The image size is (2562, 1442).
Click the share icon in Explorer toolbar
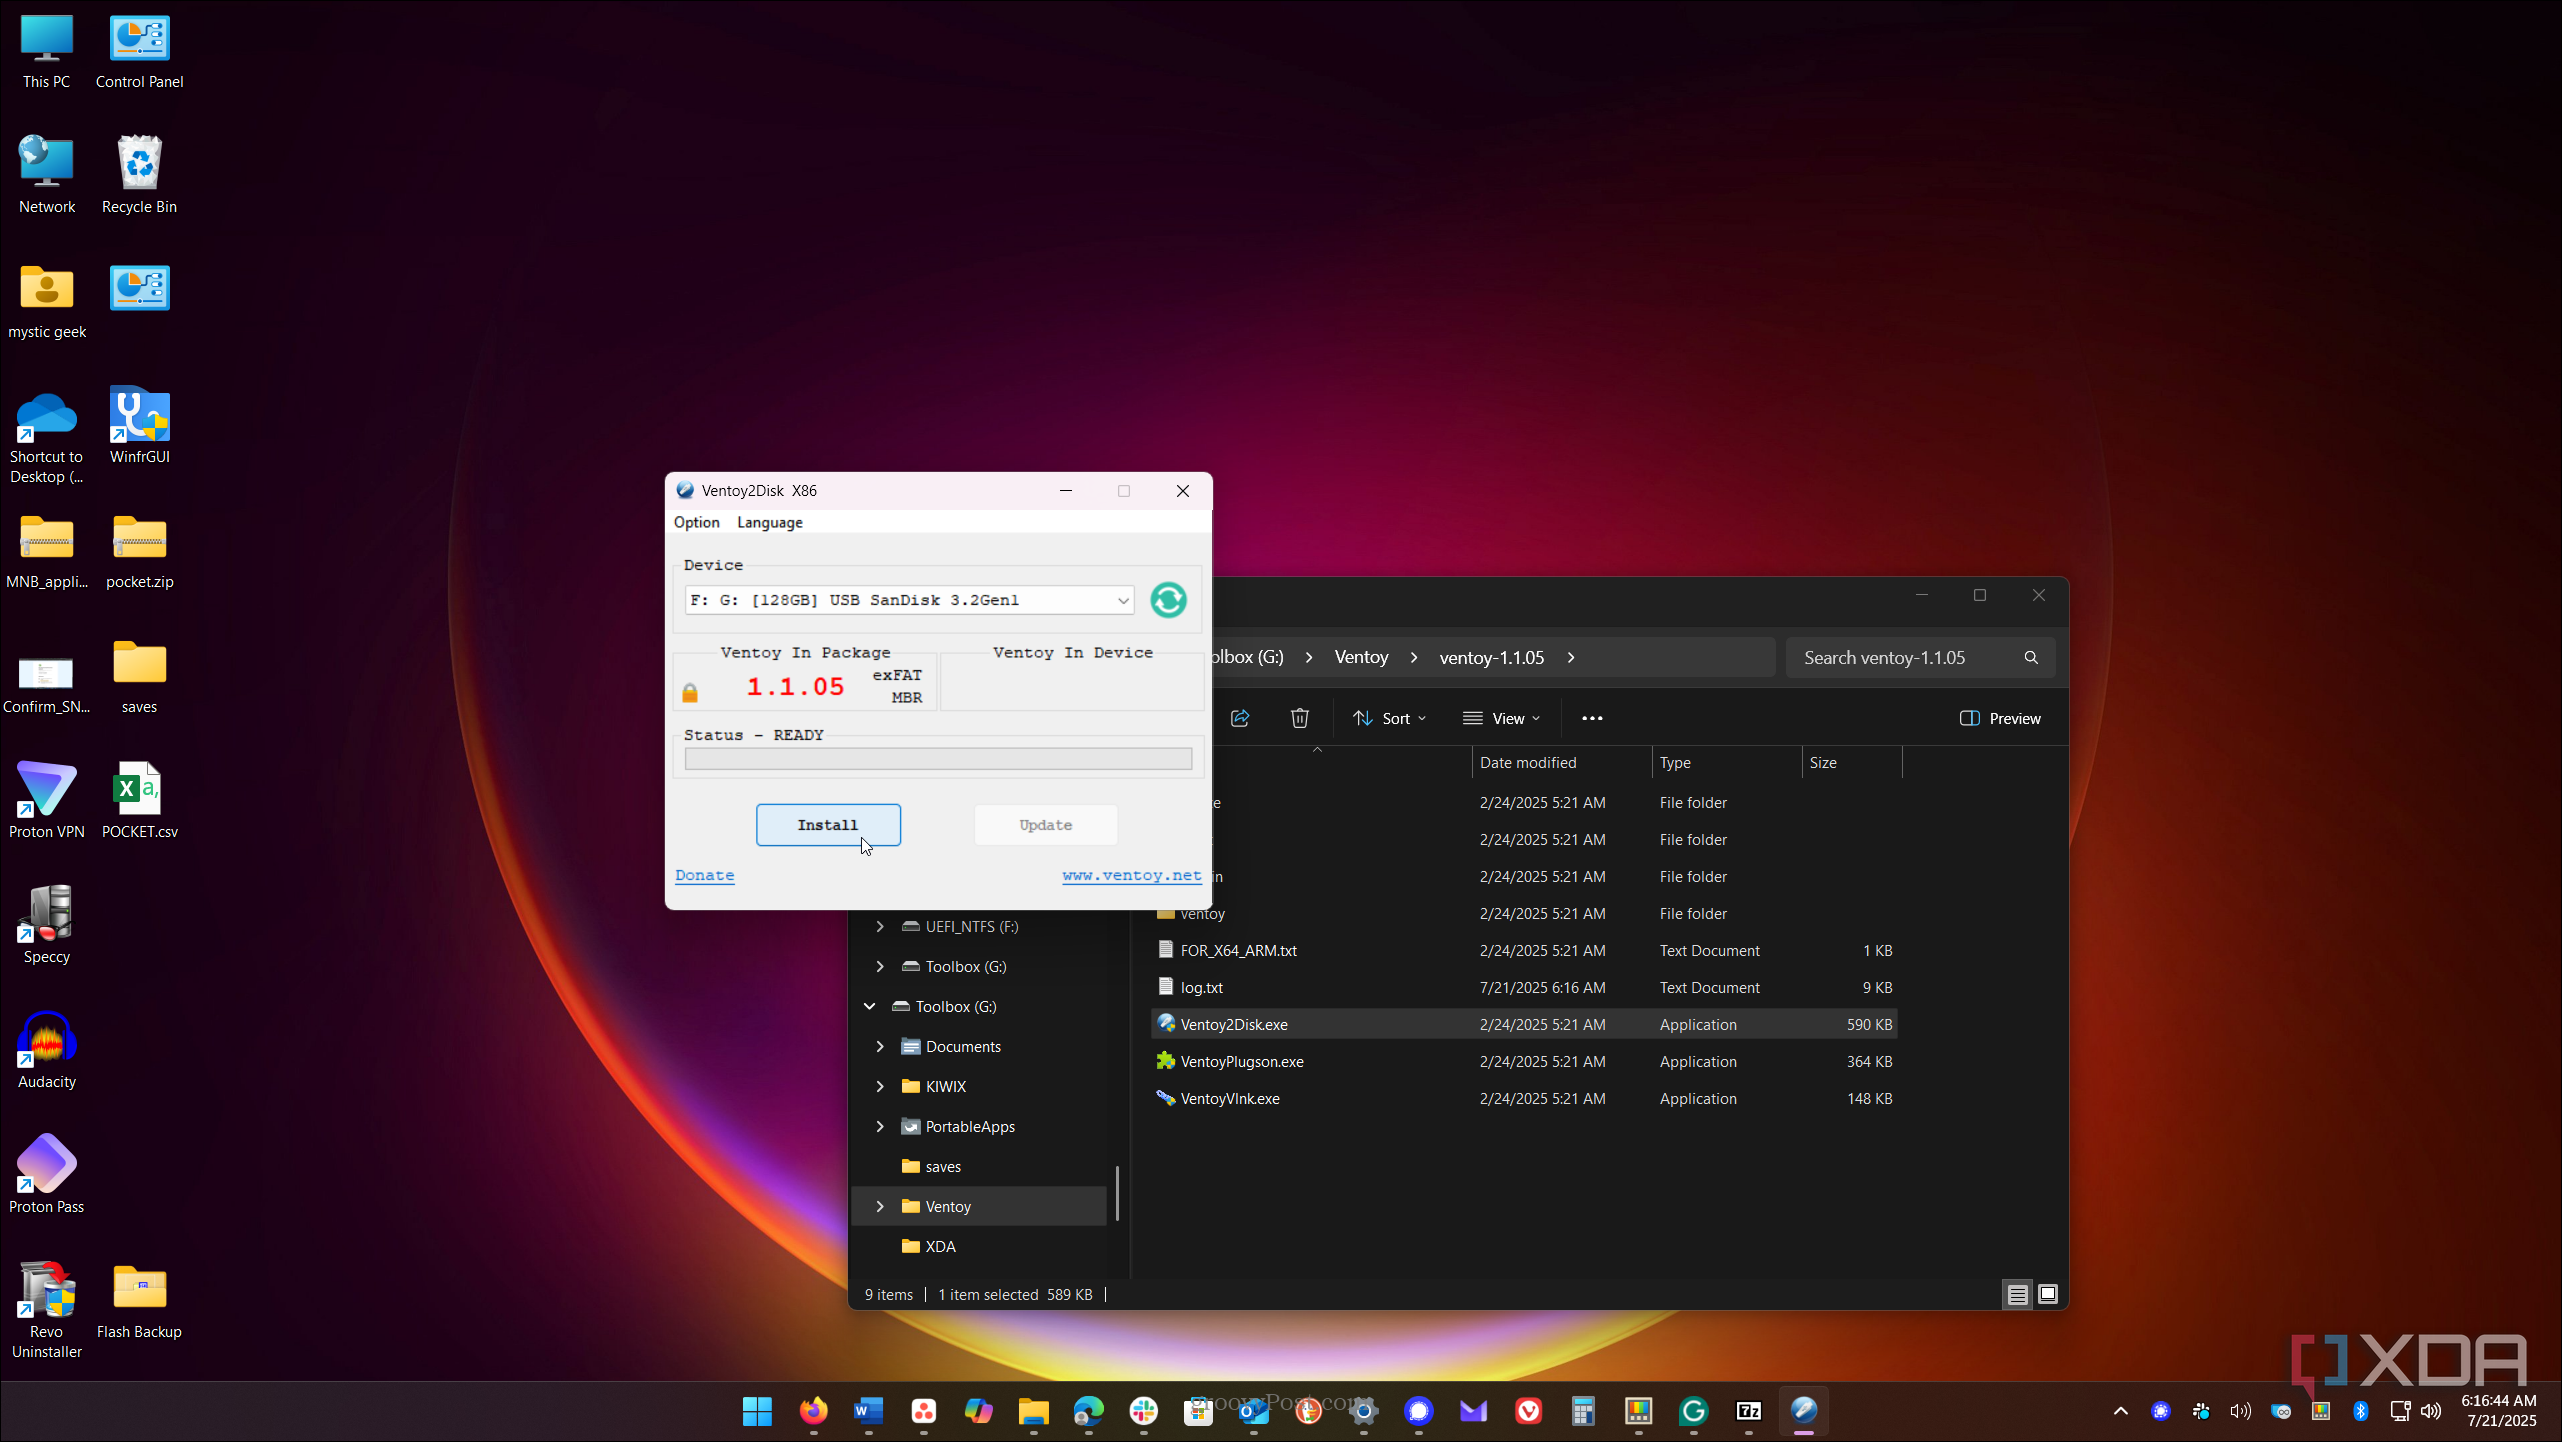tap(1240, 718)
